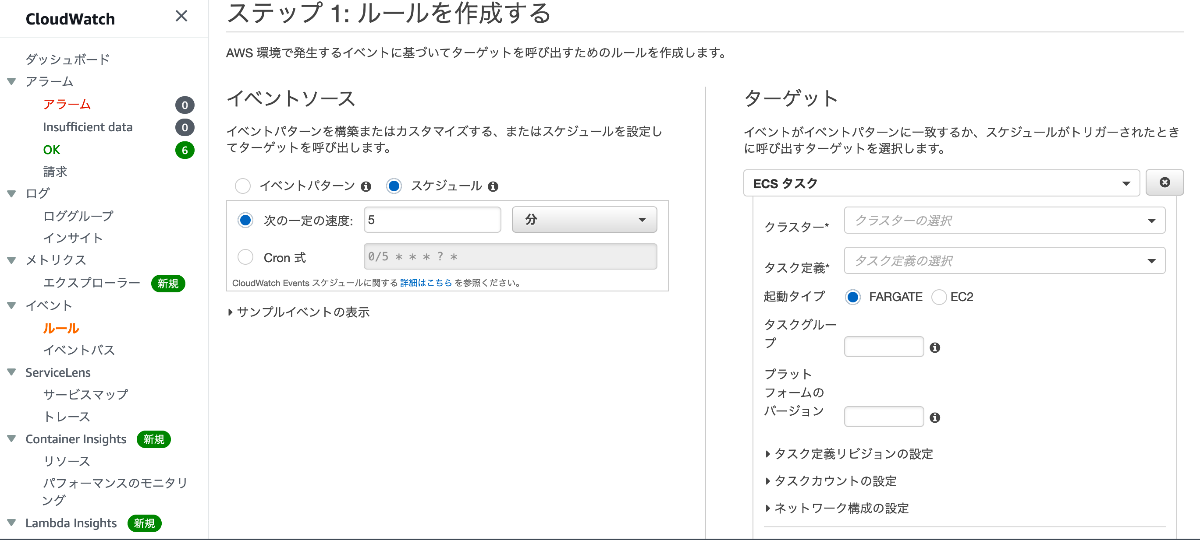Screen dimensions: 1200x540
Task: Expand タスクカウントの設定
Action: 830,481
